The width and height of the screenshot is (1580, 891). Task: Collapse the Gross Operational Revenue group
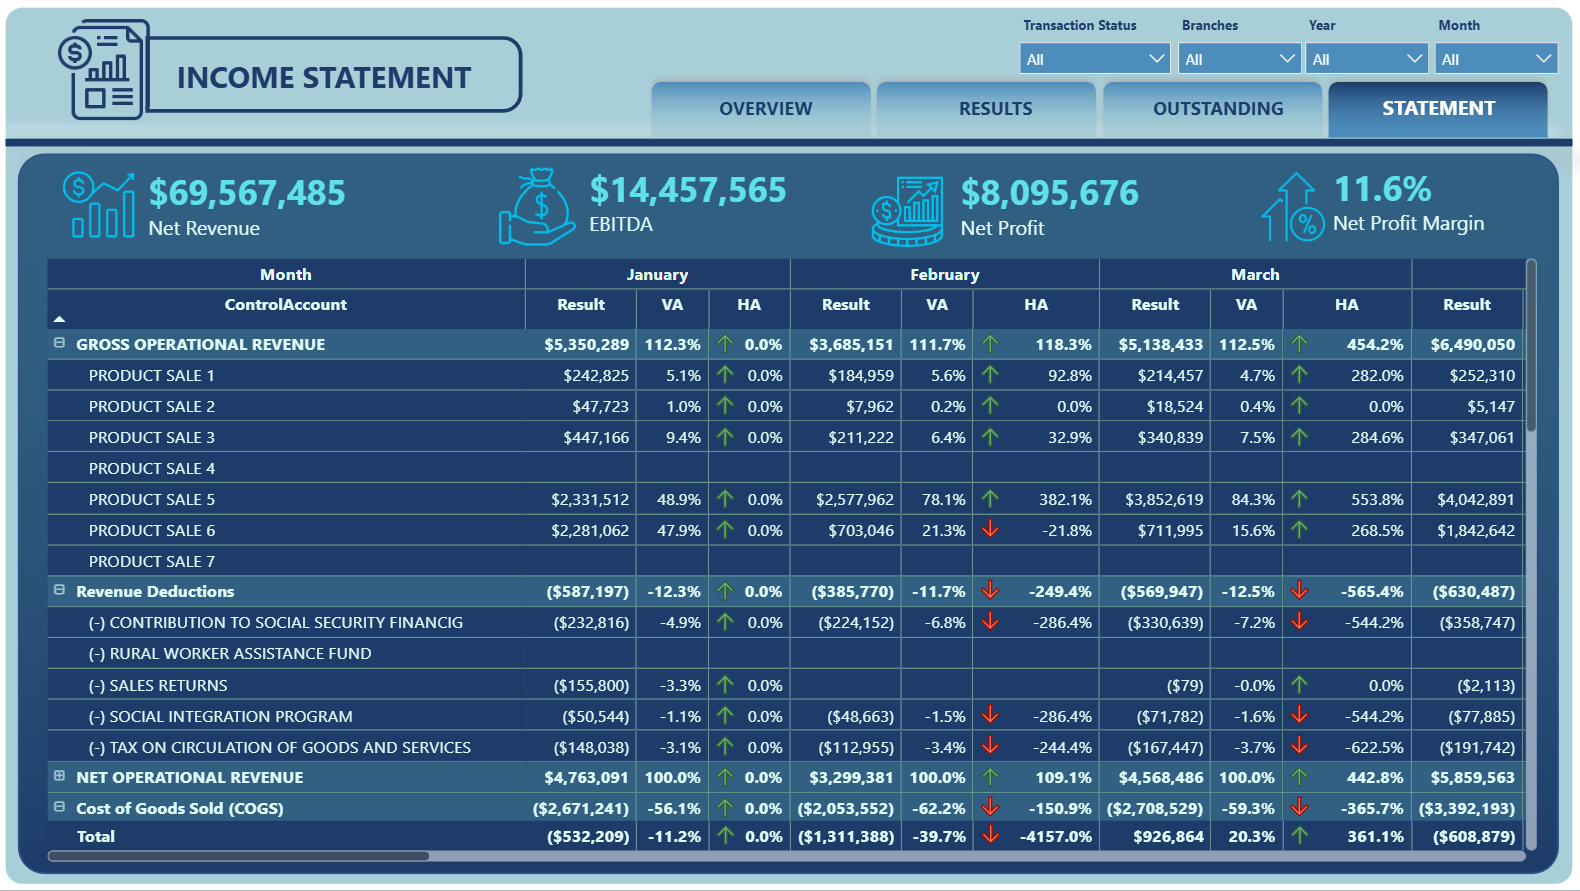(x=59, y=343)
